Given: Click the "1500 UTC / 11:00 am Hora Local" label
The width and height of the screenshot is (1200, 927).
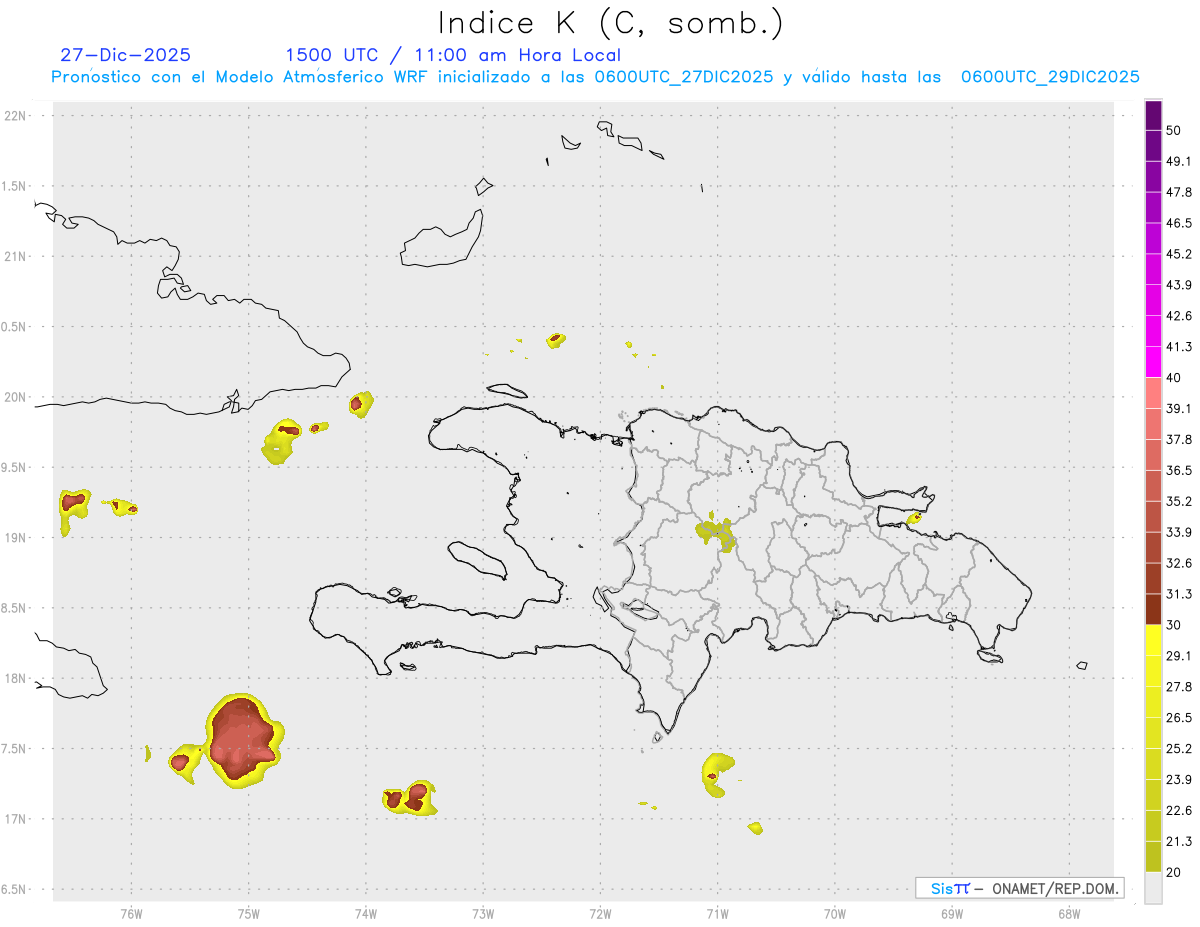Looking at the screenshot, I should [453, 55].
